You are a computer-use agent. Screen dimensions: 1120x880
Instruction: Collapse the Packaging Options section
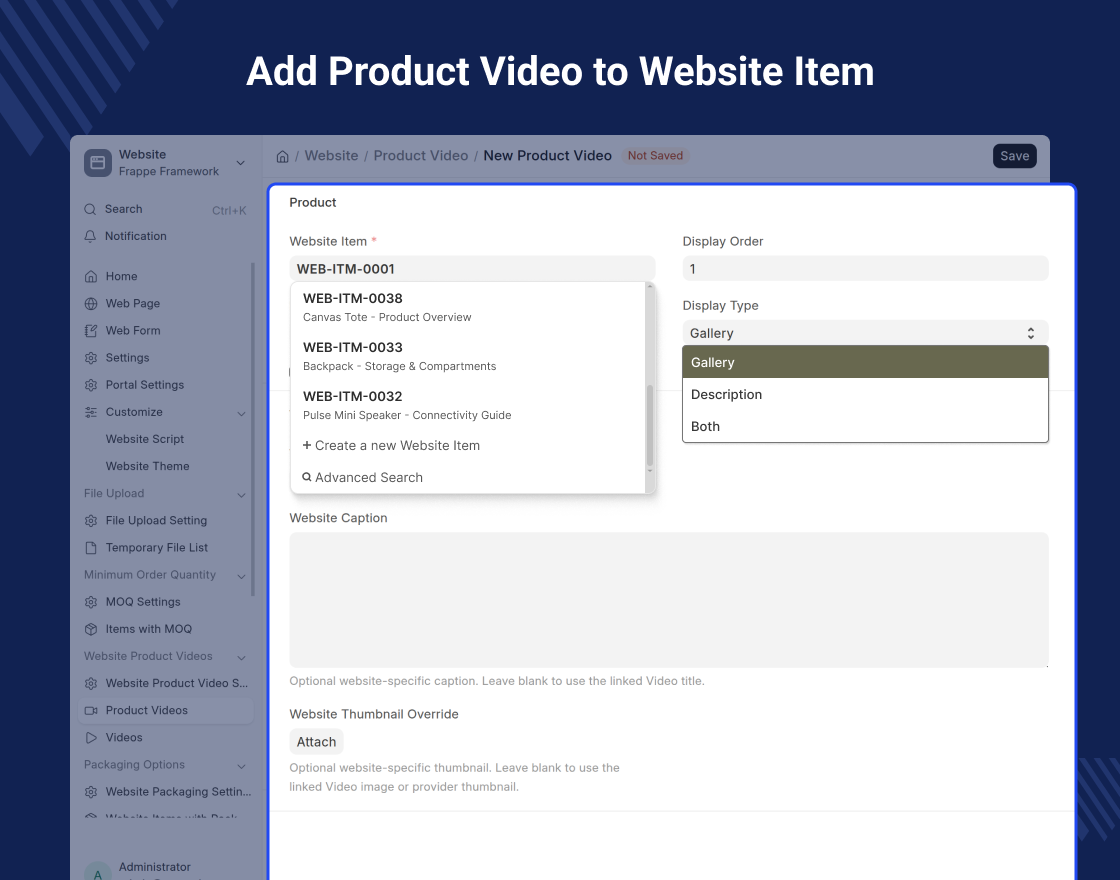point(241,766)
